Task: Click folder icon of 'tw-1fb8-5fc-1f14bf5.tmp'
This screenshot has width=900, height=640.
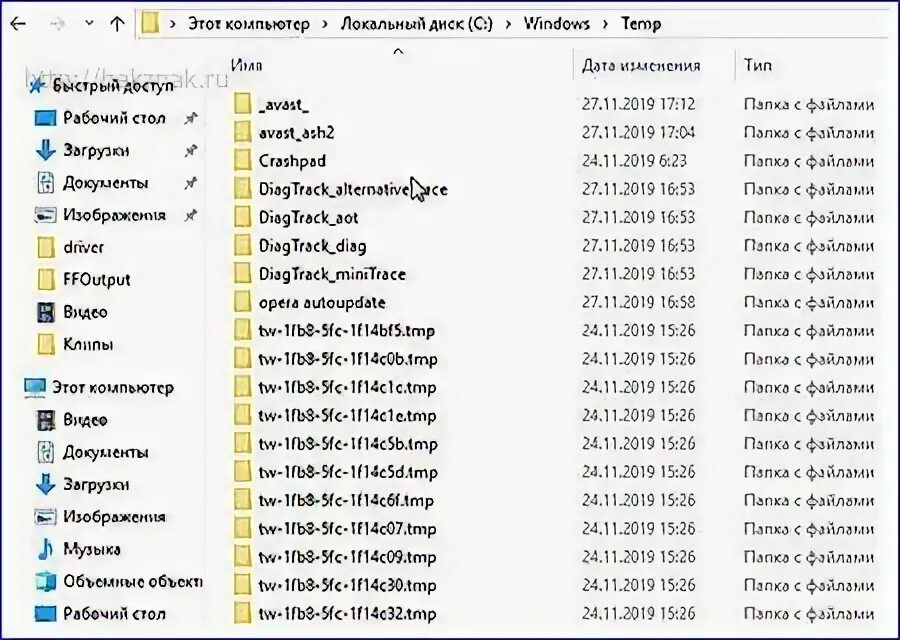Action: (243, 331)
